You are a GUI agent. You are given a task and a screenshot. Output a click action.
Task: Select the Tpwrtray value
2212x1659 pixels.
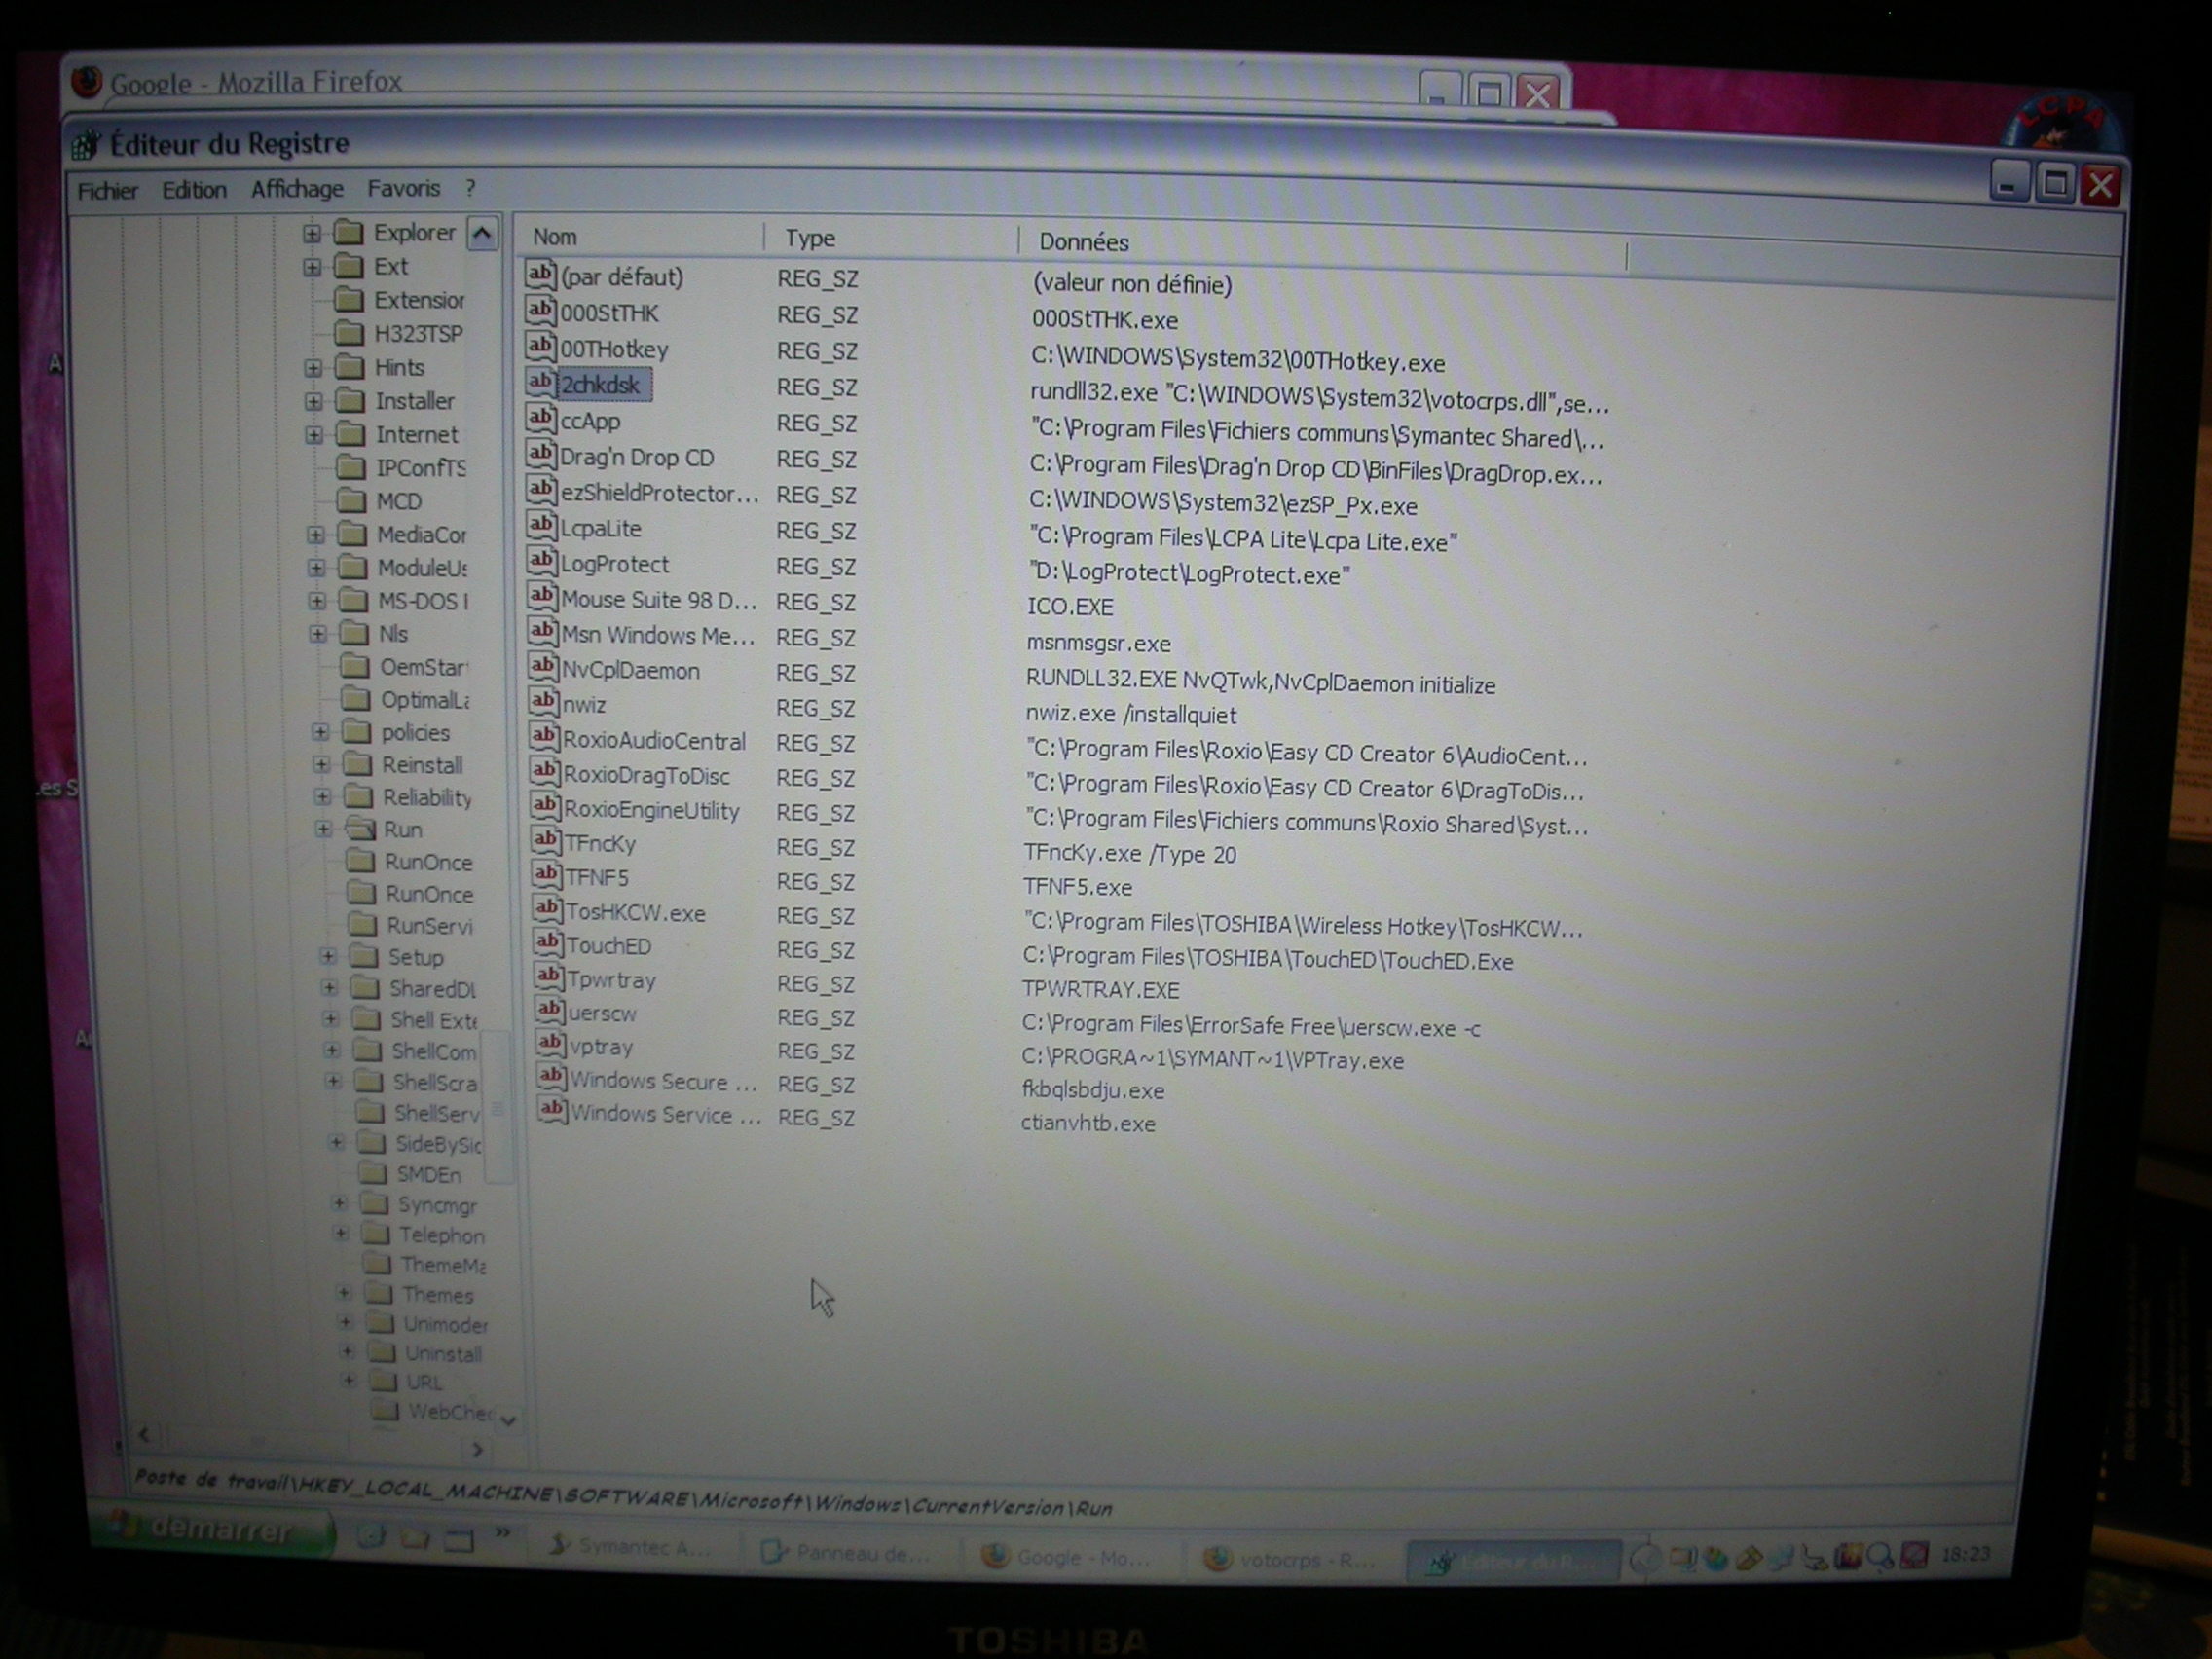pos(612,981)
